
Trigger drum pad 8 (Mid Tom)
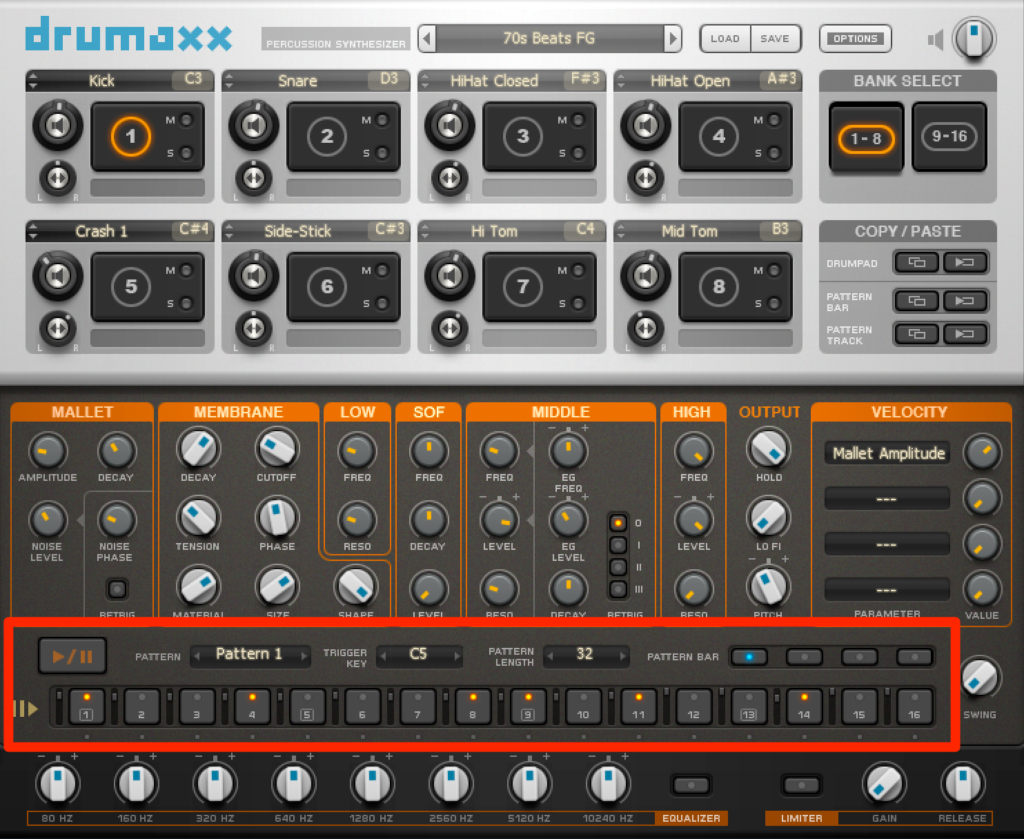[718, 287]
